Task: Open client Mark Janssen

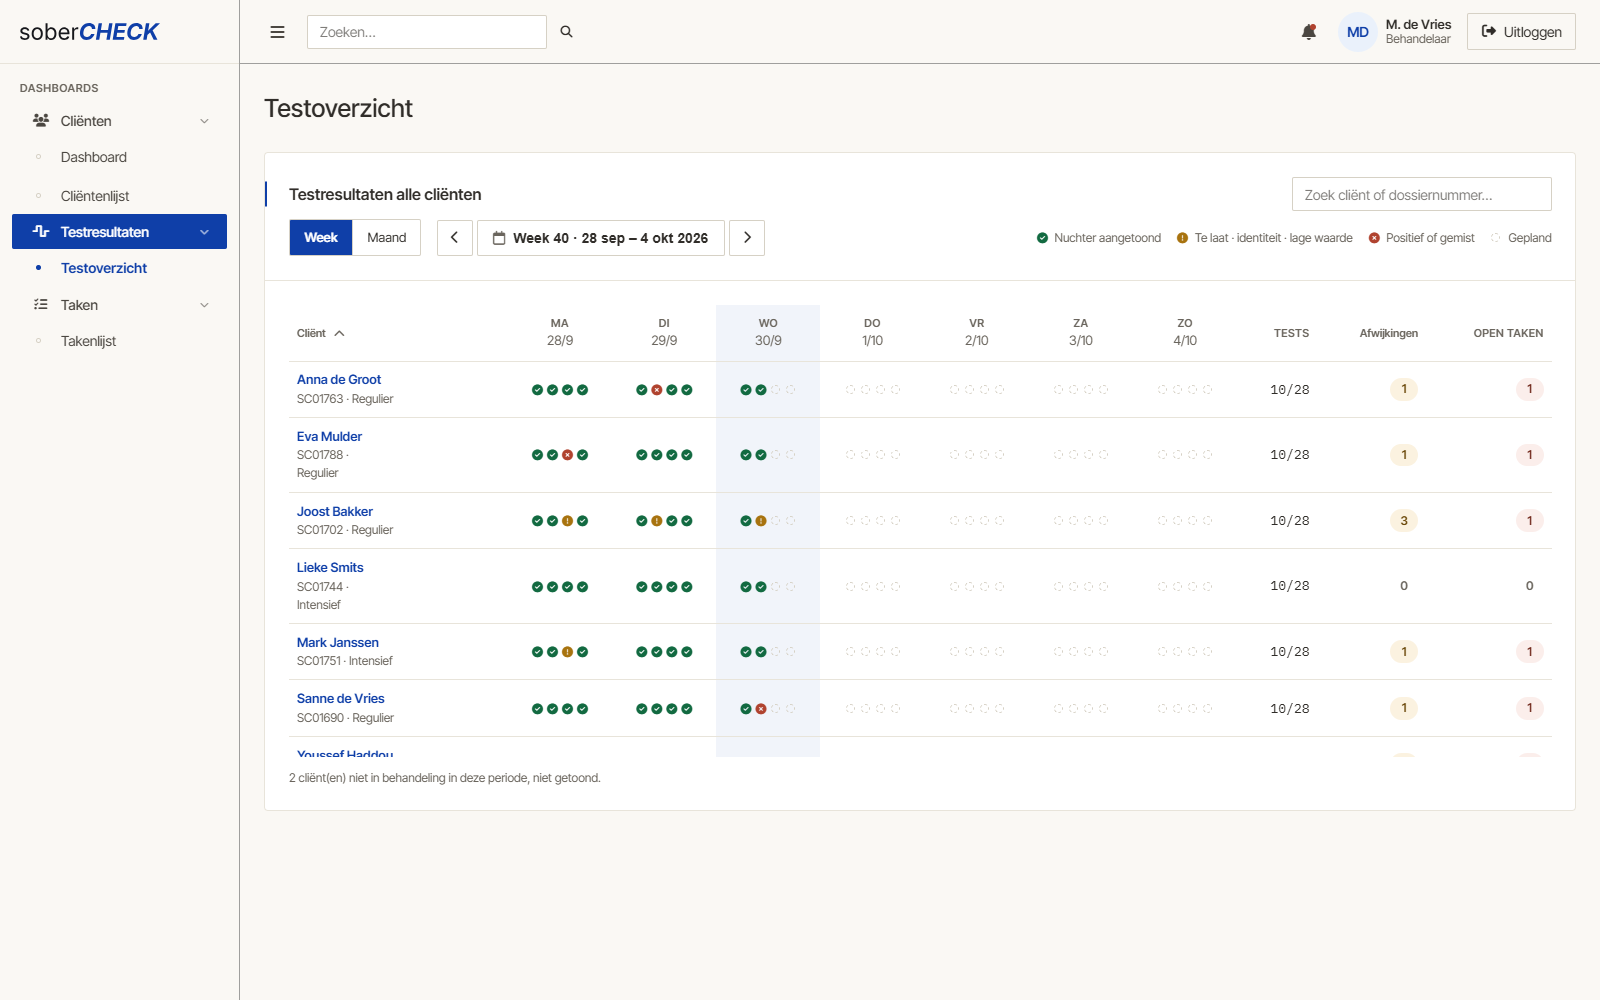Action: click(338, 643)
